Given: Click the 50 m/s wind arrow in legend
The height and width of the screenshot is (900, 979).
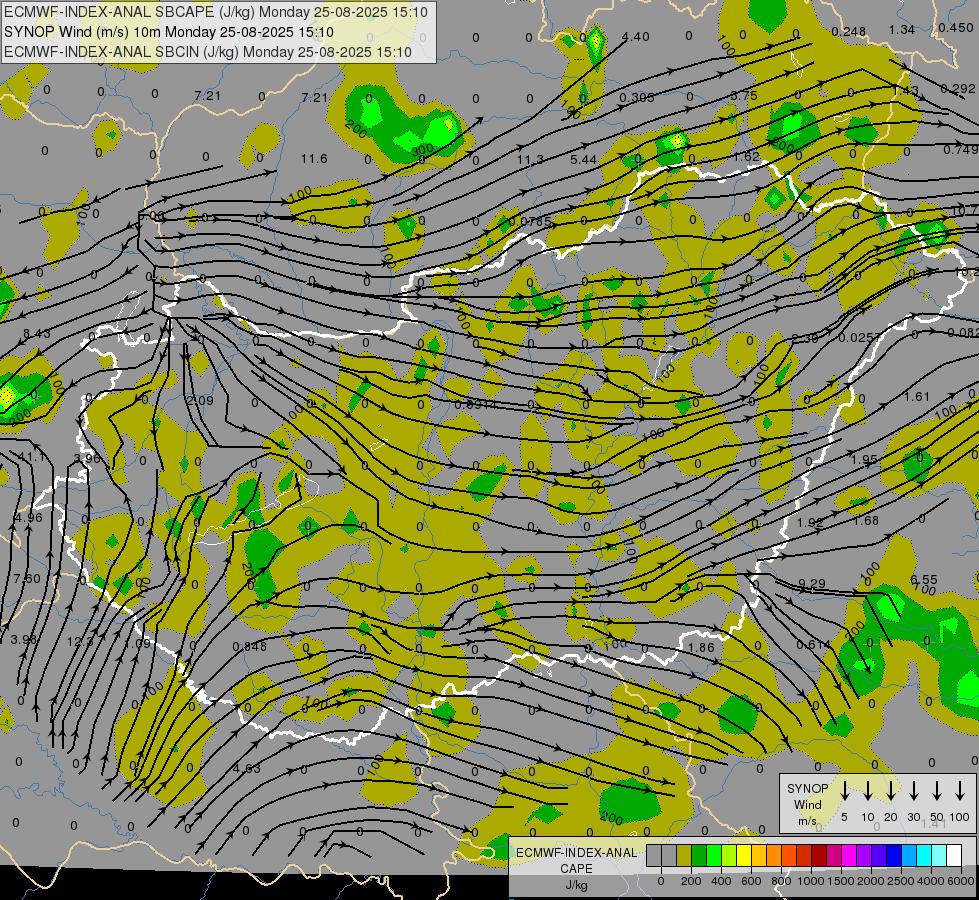Looking at the screenshot, I should pyautogui.click(x=937, y=791).
